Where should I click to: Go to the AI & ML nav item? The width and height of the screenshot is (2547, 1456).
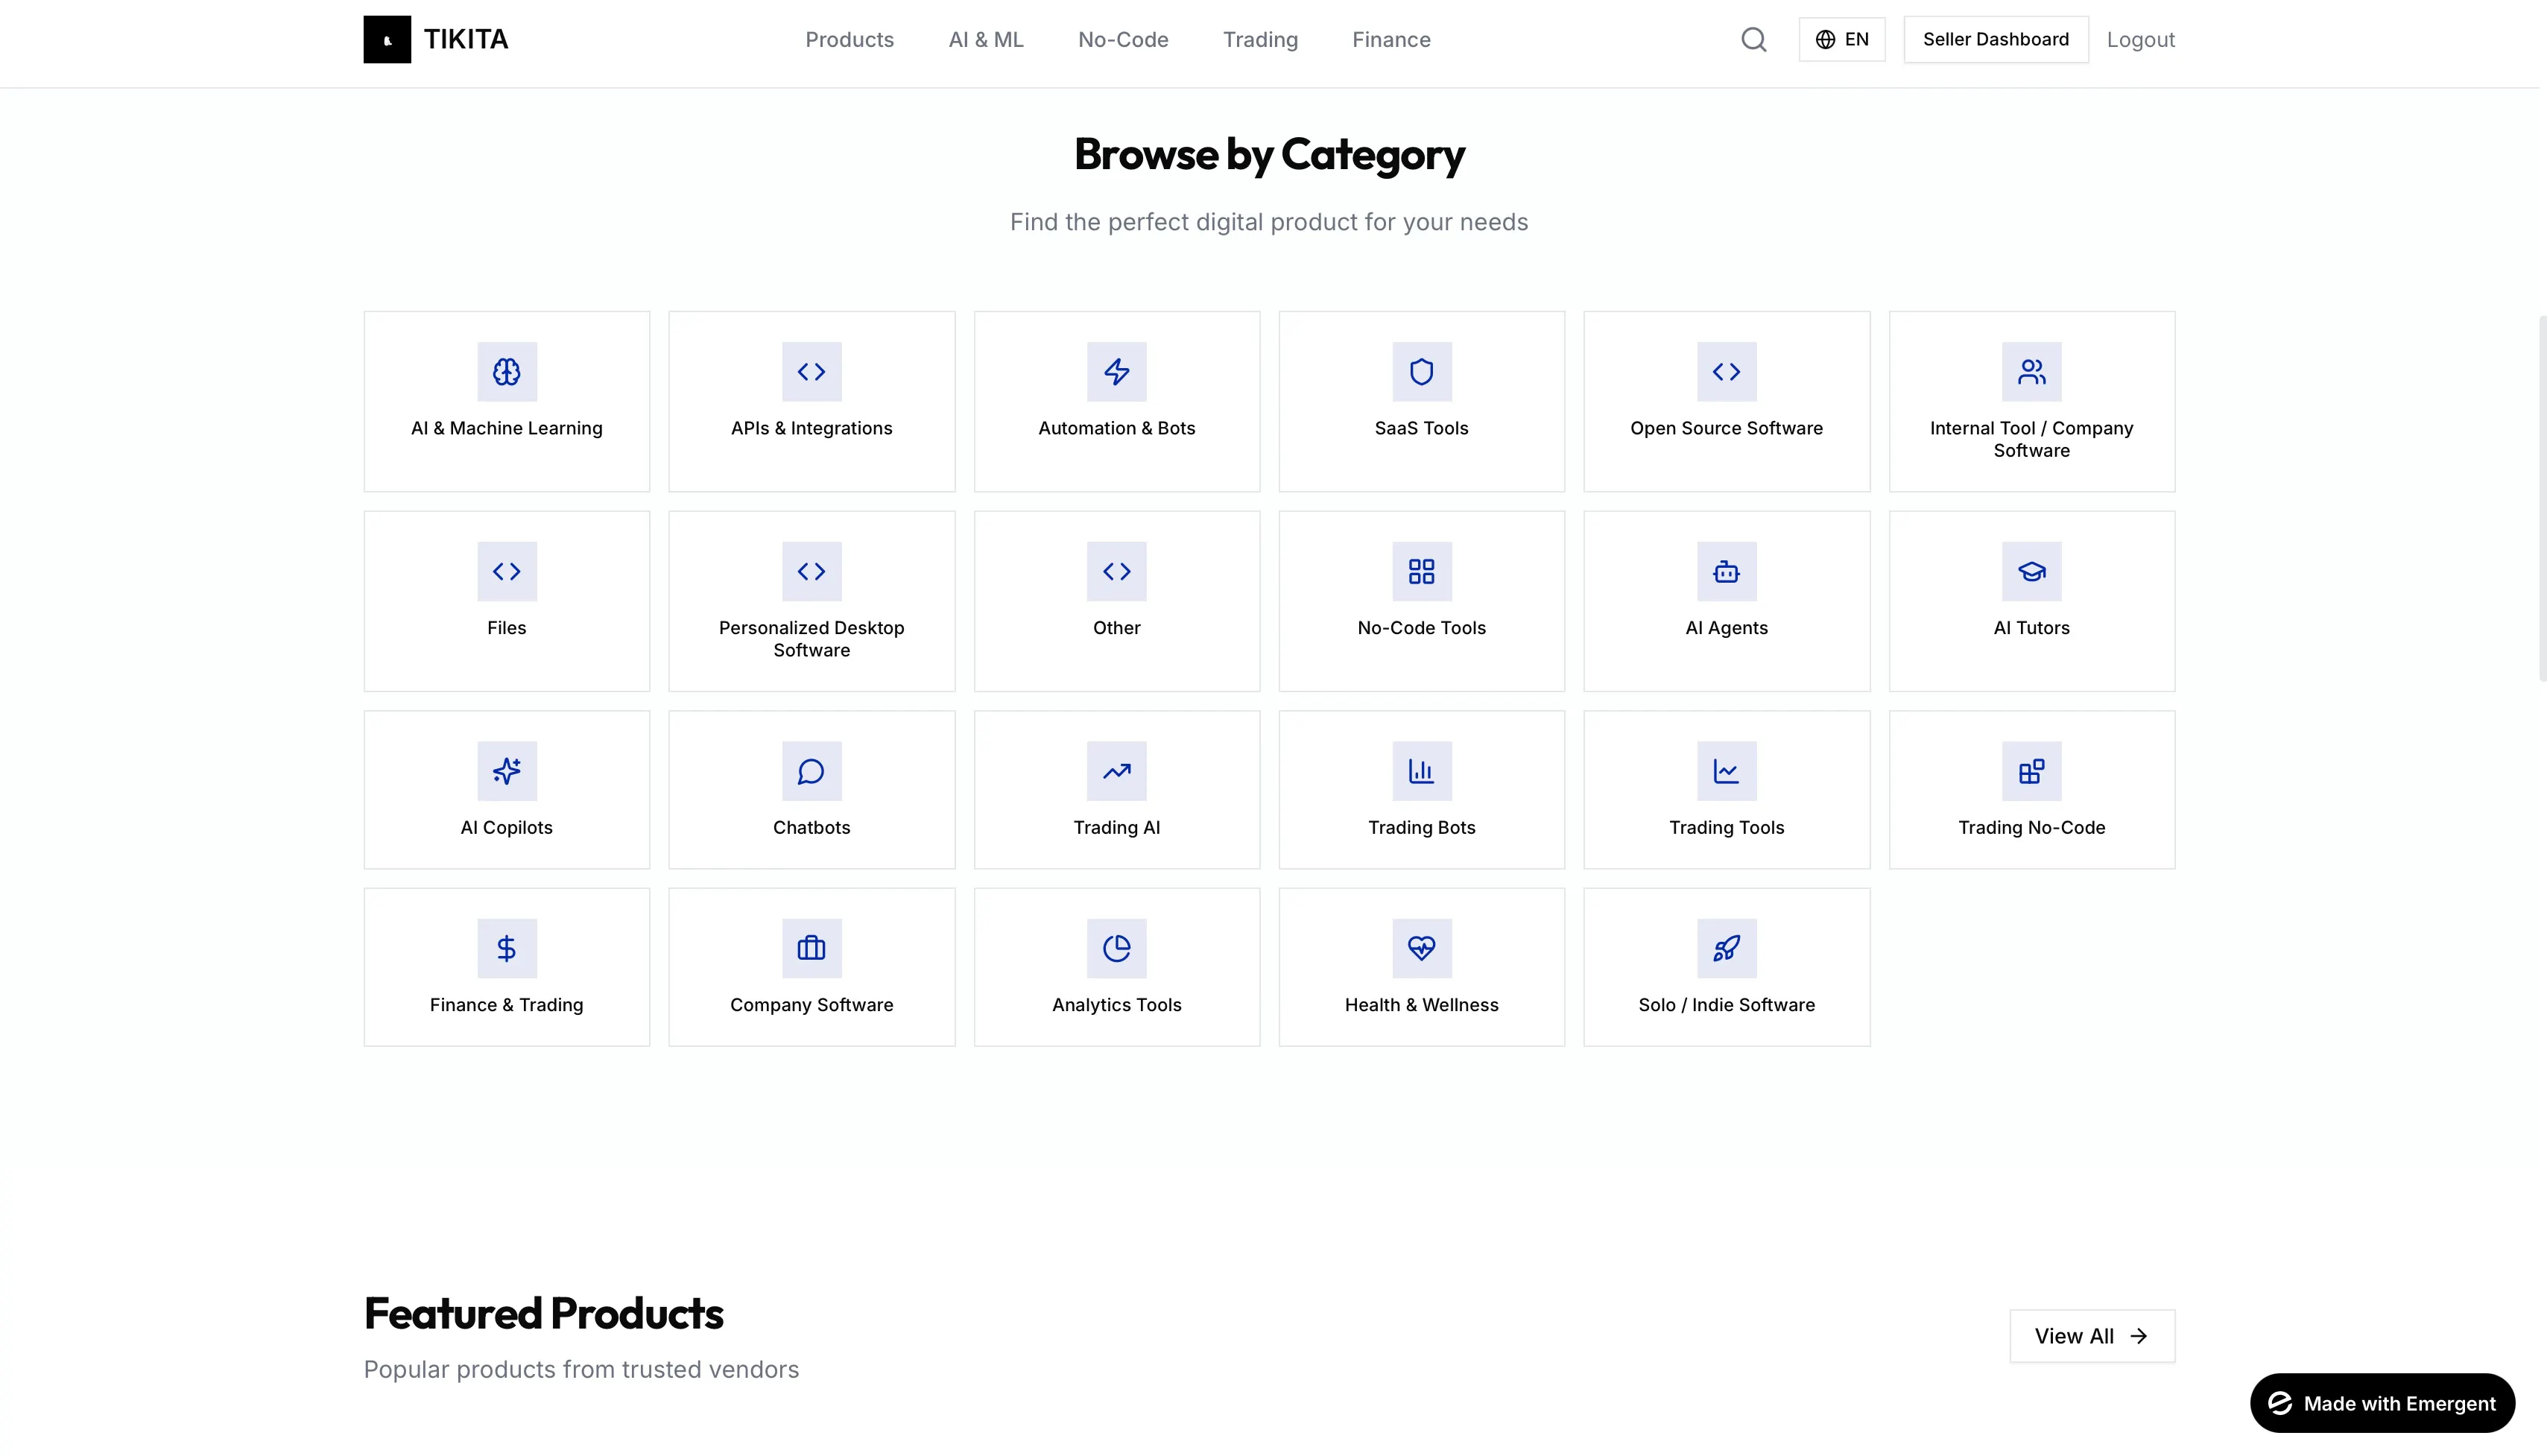[x=985, y=40]
